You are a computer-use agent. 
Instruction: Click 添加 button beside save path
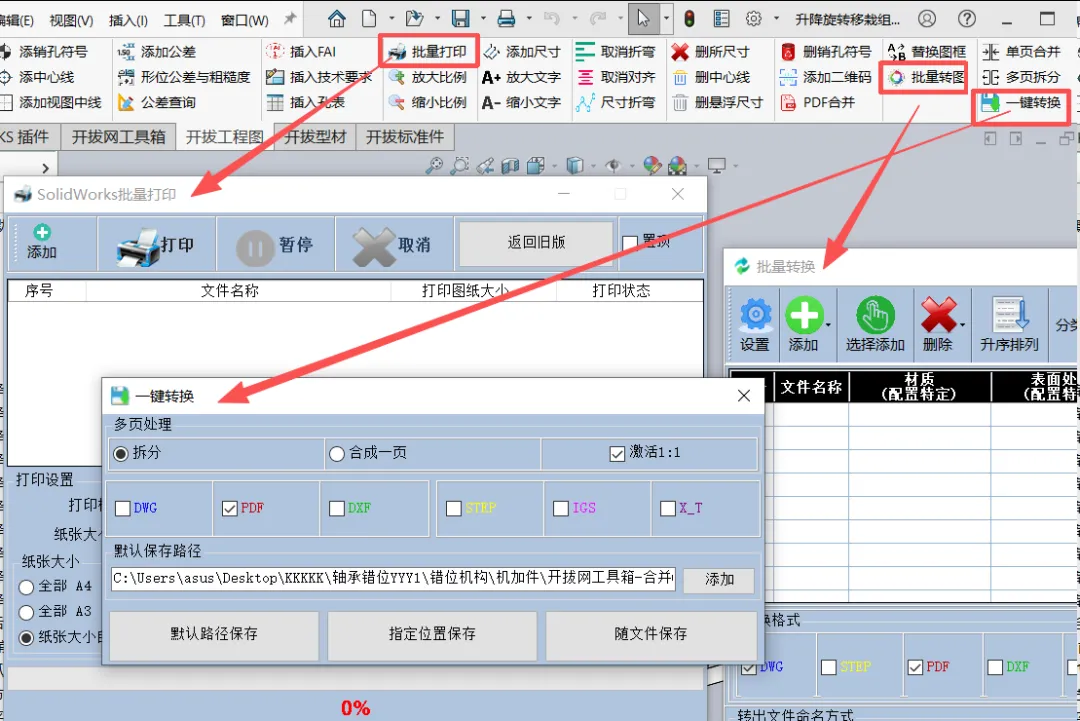click(x=719, y=579)
